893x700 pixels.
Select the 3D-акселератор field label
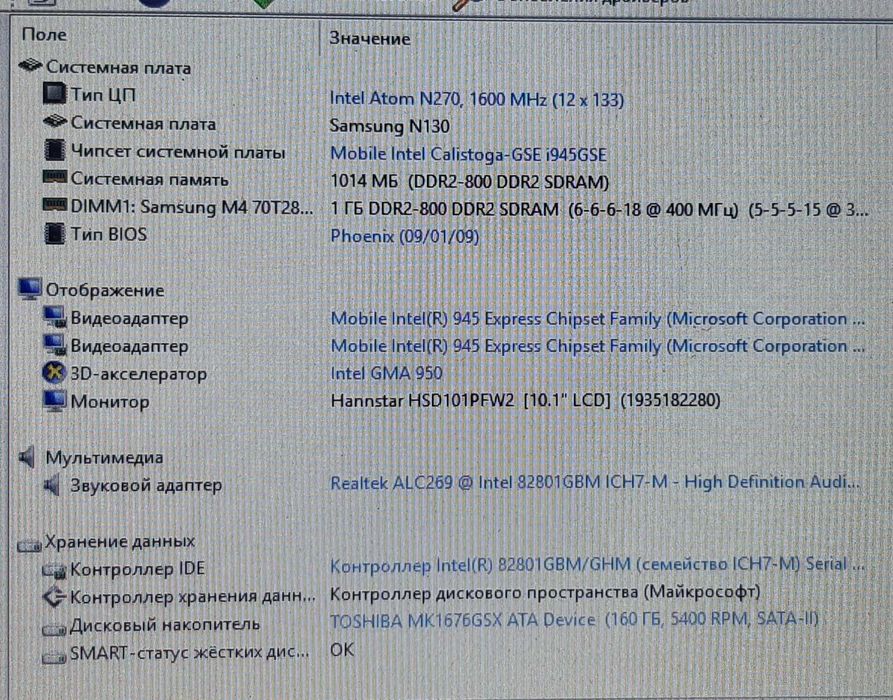click(138, 374)
